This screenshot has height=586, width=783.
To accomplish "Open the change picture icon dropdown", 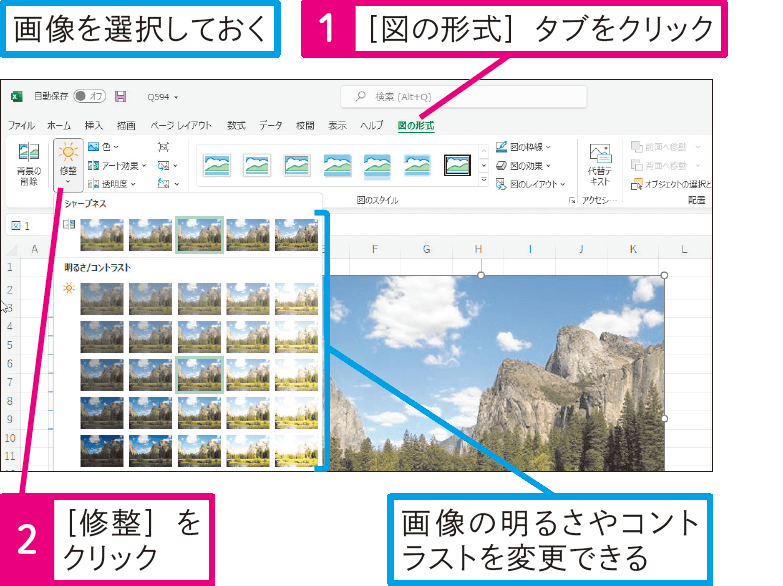I will pyautogui.click(x=167, y=165).
